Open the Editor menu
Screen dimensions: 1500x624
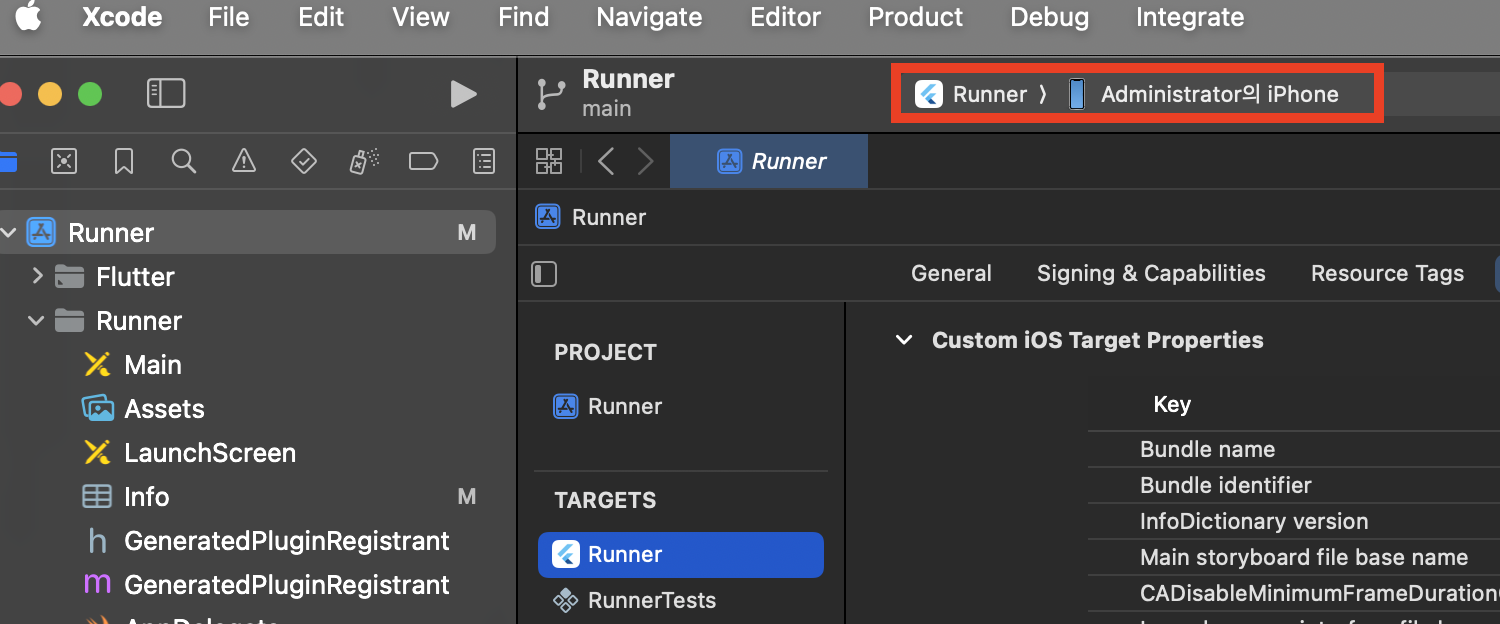(785, 17)
